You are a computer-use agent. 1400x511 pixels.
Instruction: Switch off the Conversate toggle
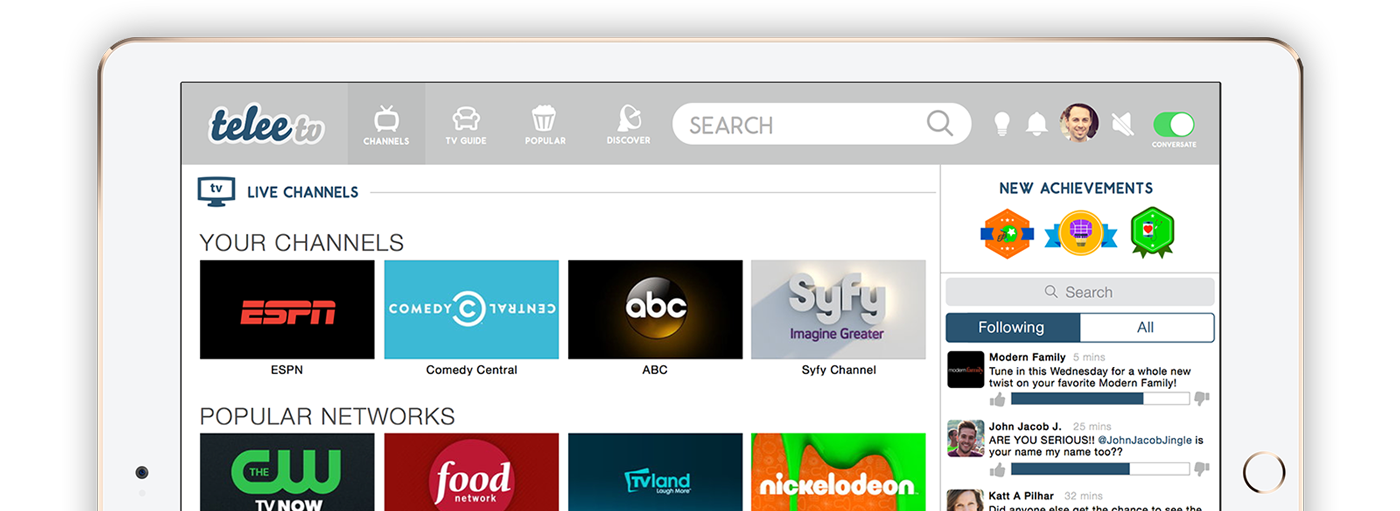1173,124
